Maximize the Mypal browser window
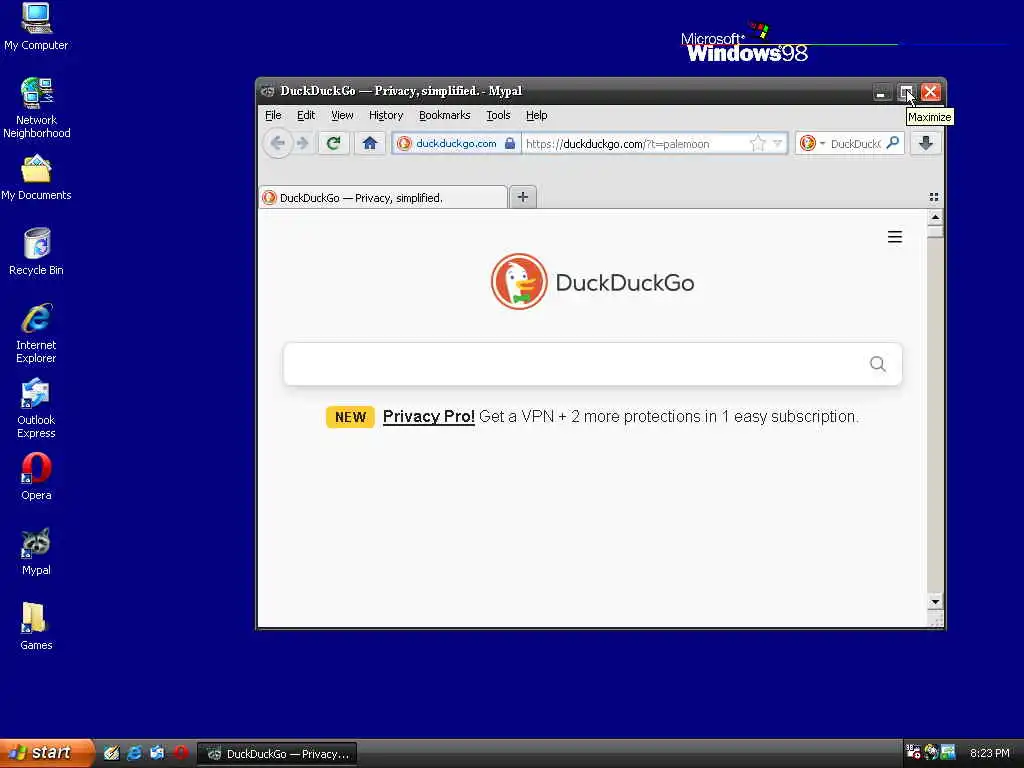Viewport: 1024px width, 768px height. pyautogui.click(x=906, y=92)
